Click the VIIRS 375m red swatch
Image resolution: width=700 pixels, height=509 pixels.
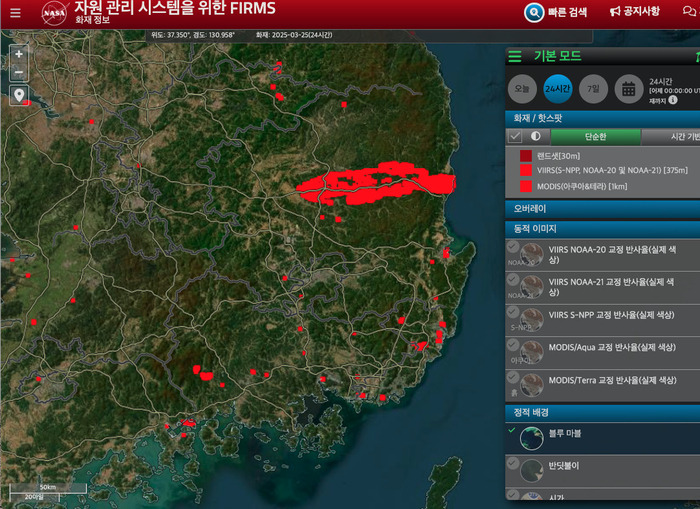coord(526,170)
